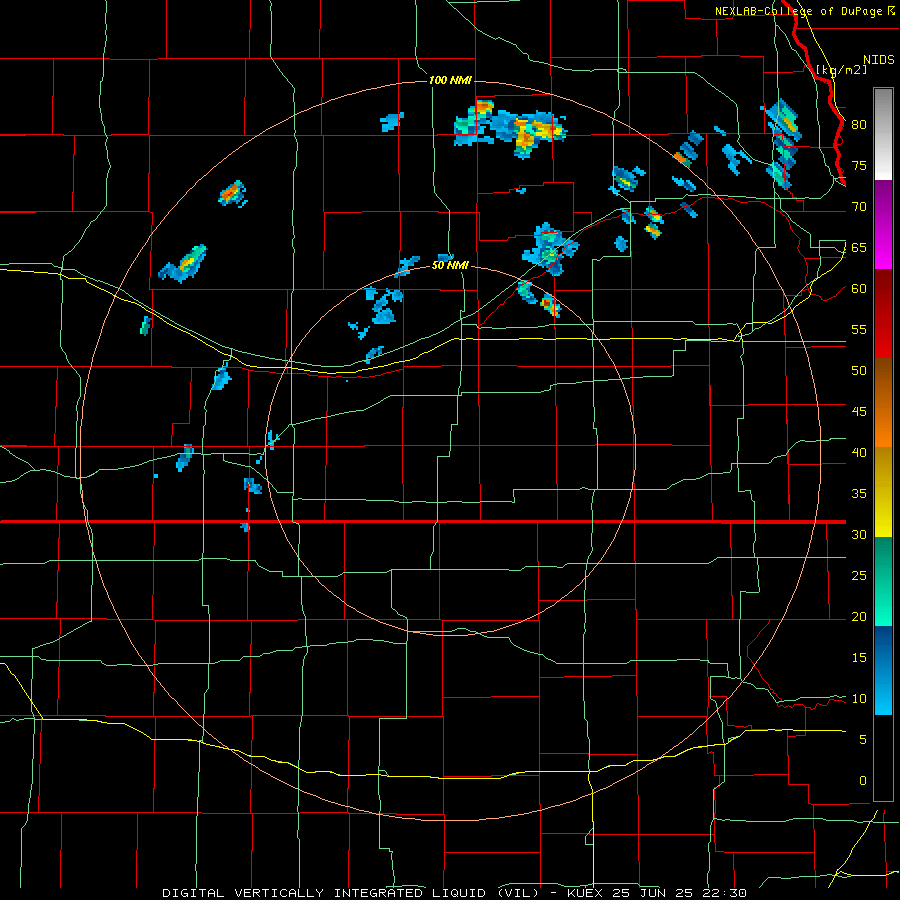Screen dimensions: 900x900
Task: Click the 25 value on the VIL scale
Action: coord(859,575)
